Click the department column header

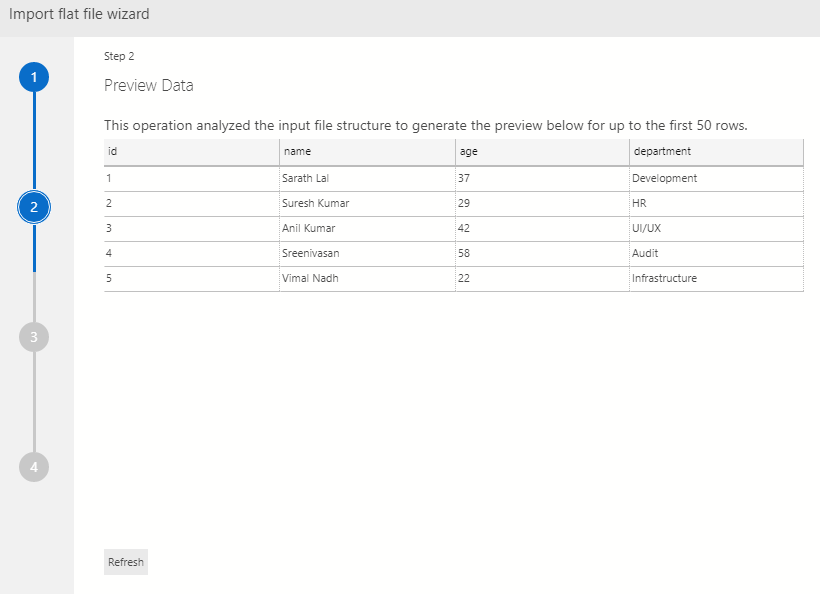tap(715, 151)
